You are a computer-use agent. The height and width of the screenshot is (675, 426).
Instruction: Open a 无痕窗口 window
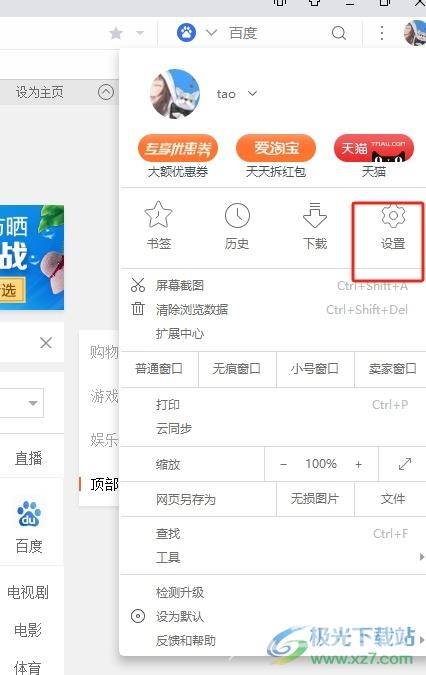pyautogui.click(x=237, y=369)
